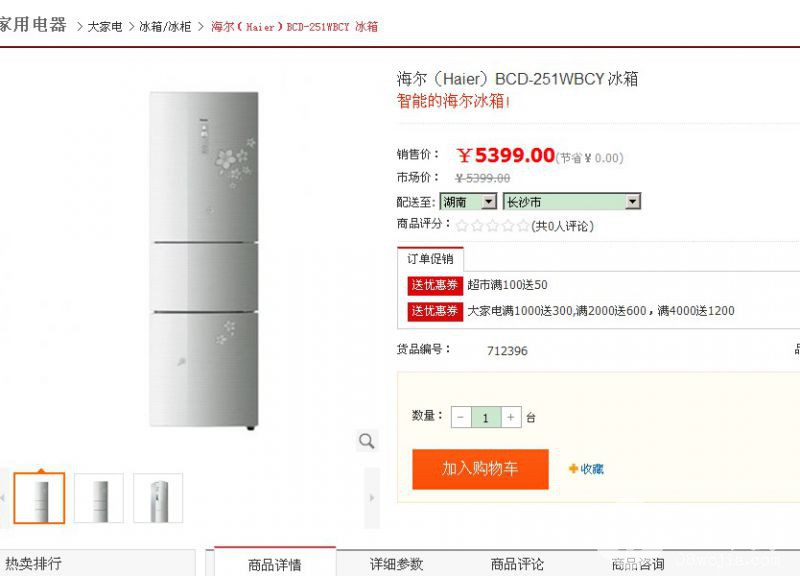View the third refrigerator thumbnail image

click(158, 498)
